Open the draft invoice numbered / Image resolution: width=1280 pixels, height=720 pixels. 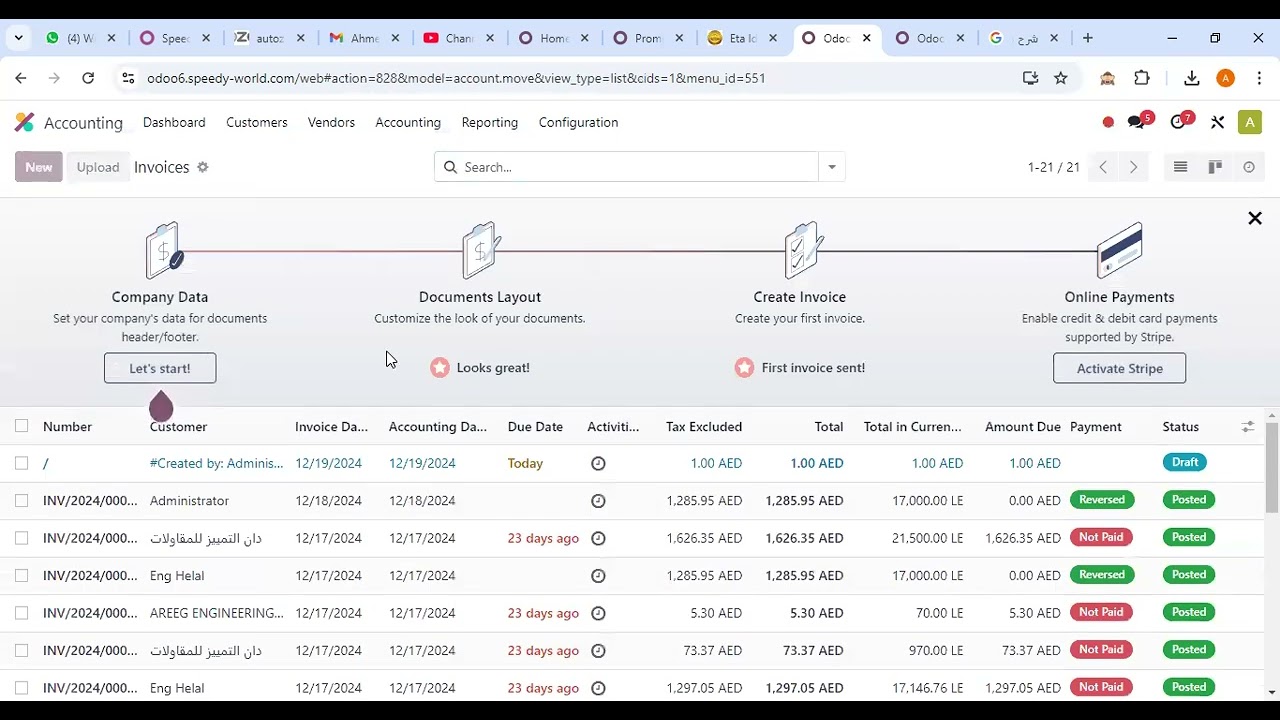pos(46,463)
